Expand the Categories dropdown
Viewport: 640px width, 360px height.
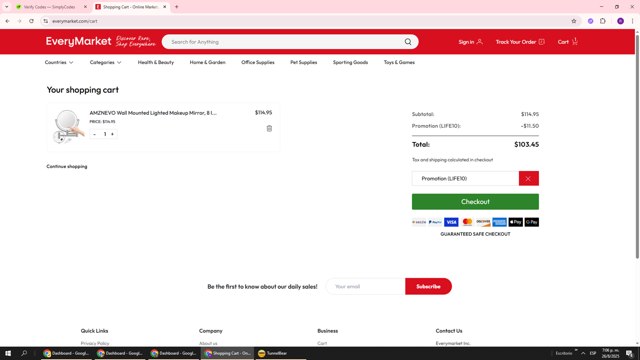(x=105, y=62)
